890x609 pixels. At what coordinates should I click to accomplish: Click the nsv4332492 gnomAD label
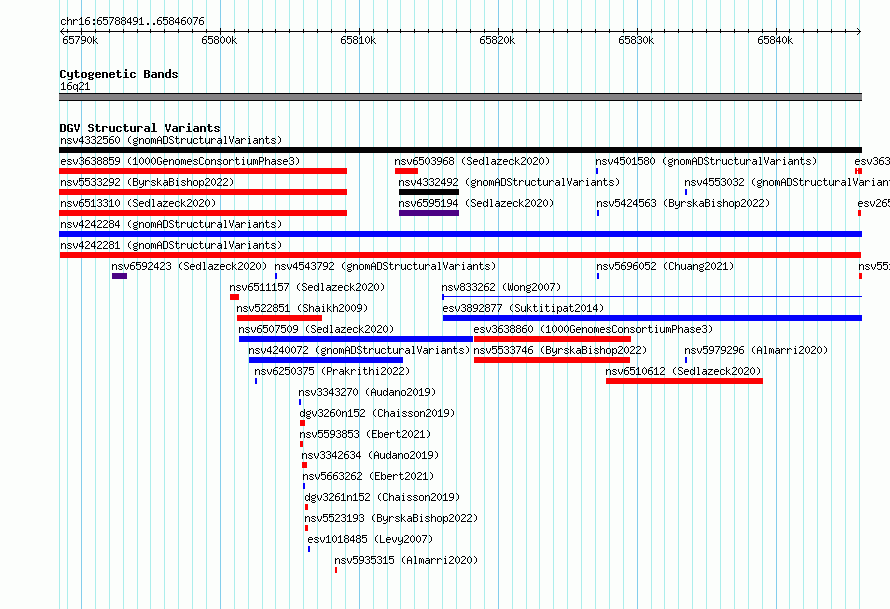pos(509,182)
